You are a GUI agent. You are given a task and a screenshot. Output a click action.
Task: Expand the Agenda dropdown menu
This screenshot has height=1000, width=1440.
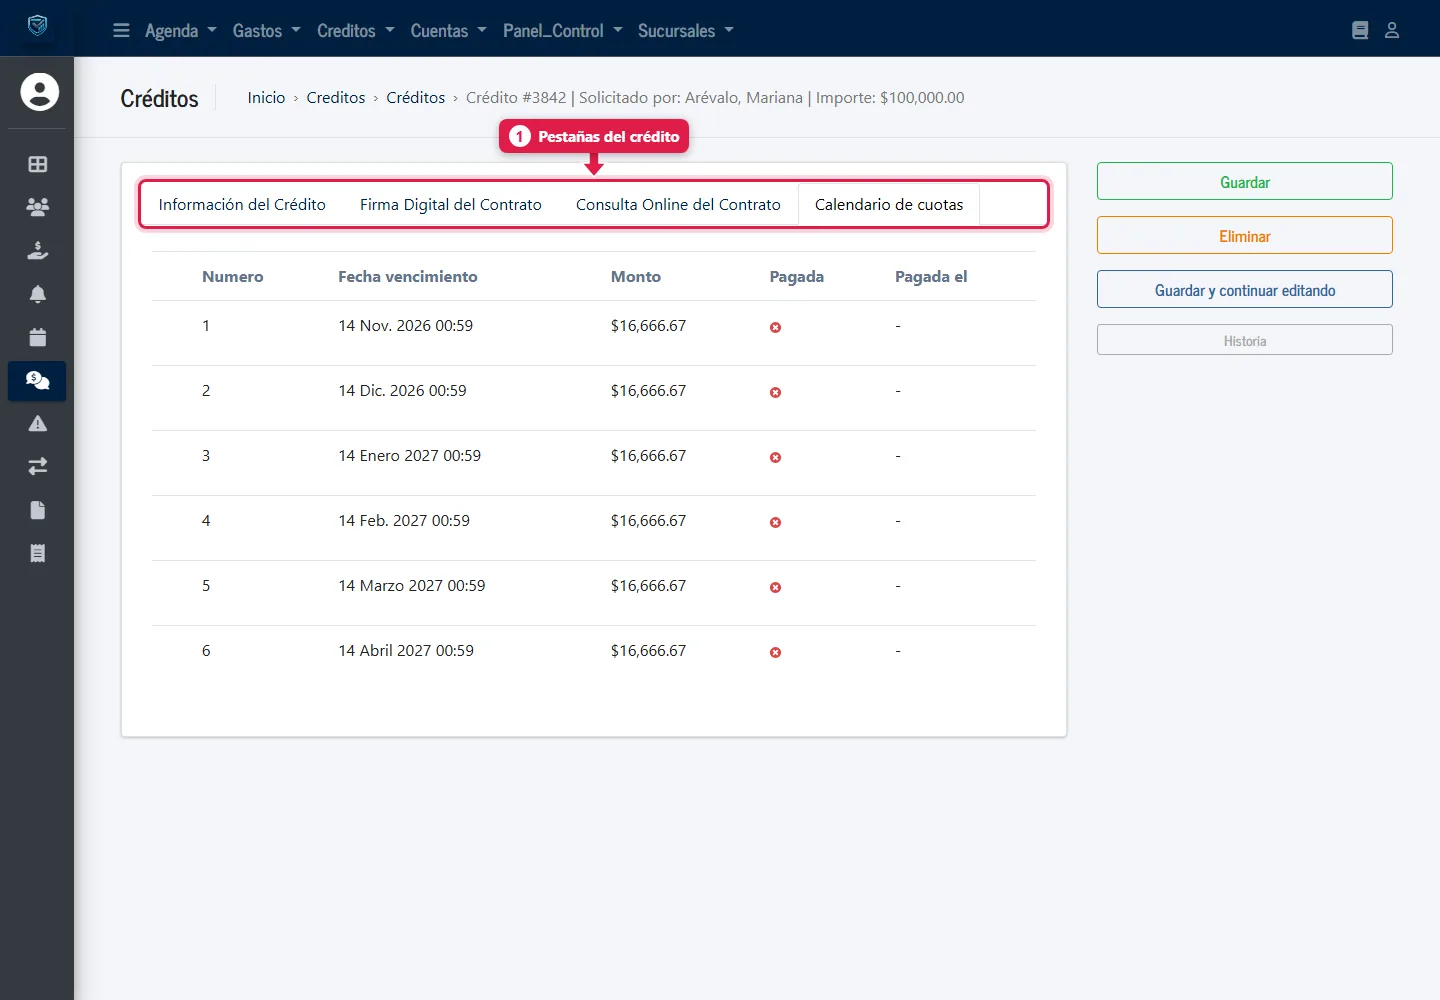(181, 31)
